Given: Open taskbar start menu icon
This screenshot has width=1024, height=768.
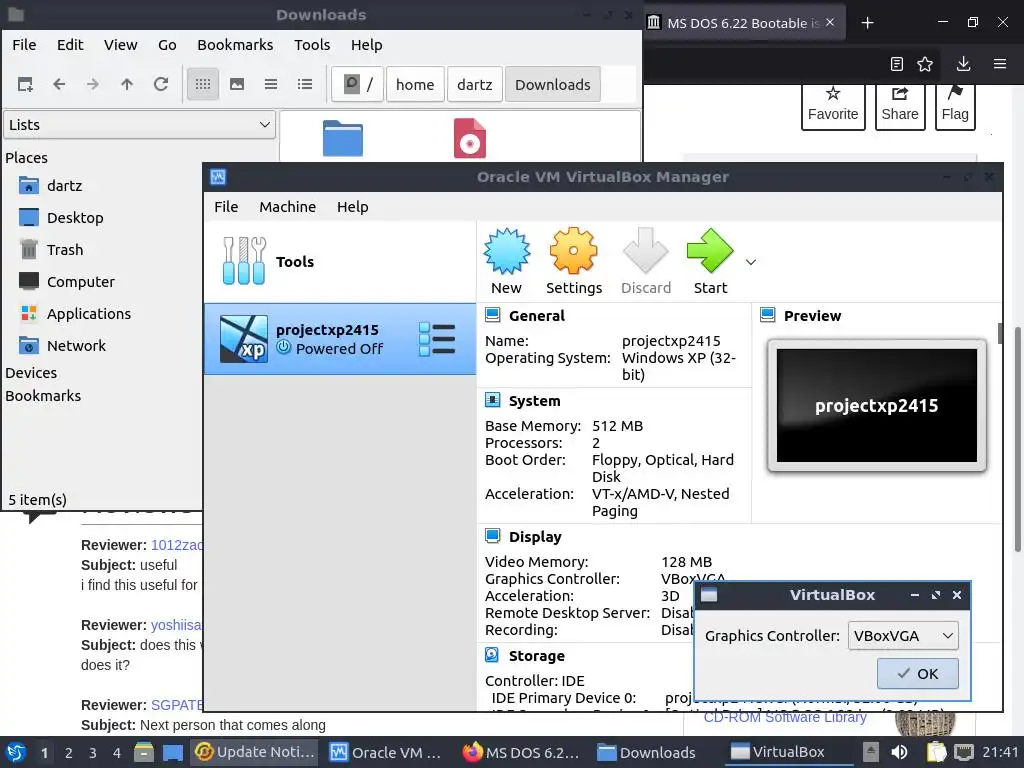Looking at the screenshot, I should click(x=16, y=752).
